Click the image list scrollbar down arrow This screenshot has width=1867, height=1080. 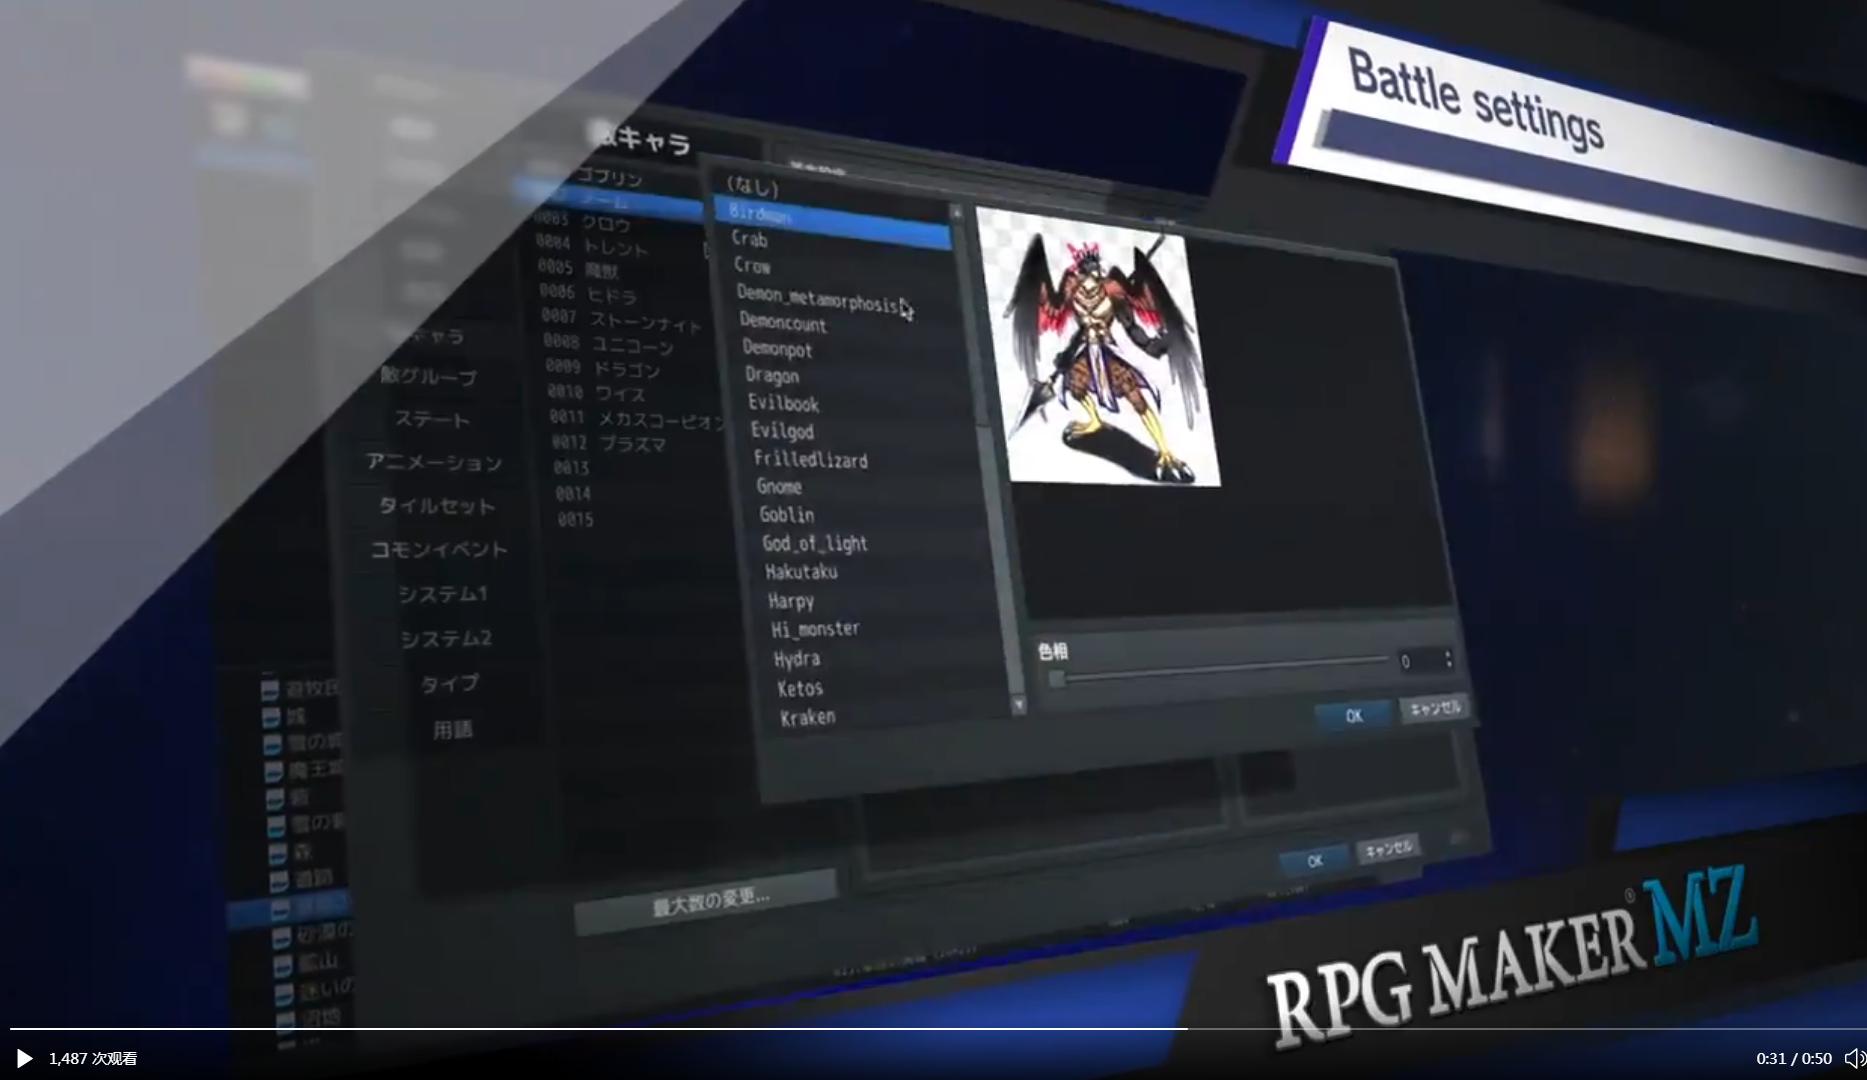[x=1018, y=705]
